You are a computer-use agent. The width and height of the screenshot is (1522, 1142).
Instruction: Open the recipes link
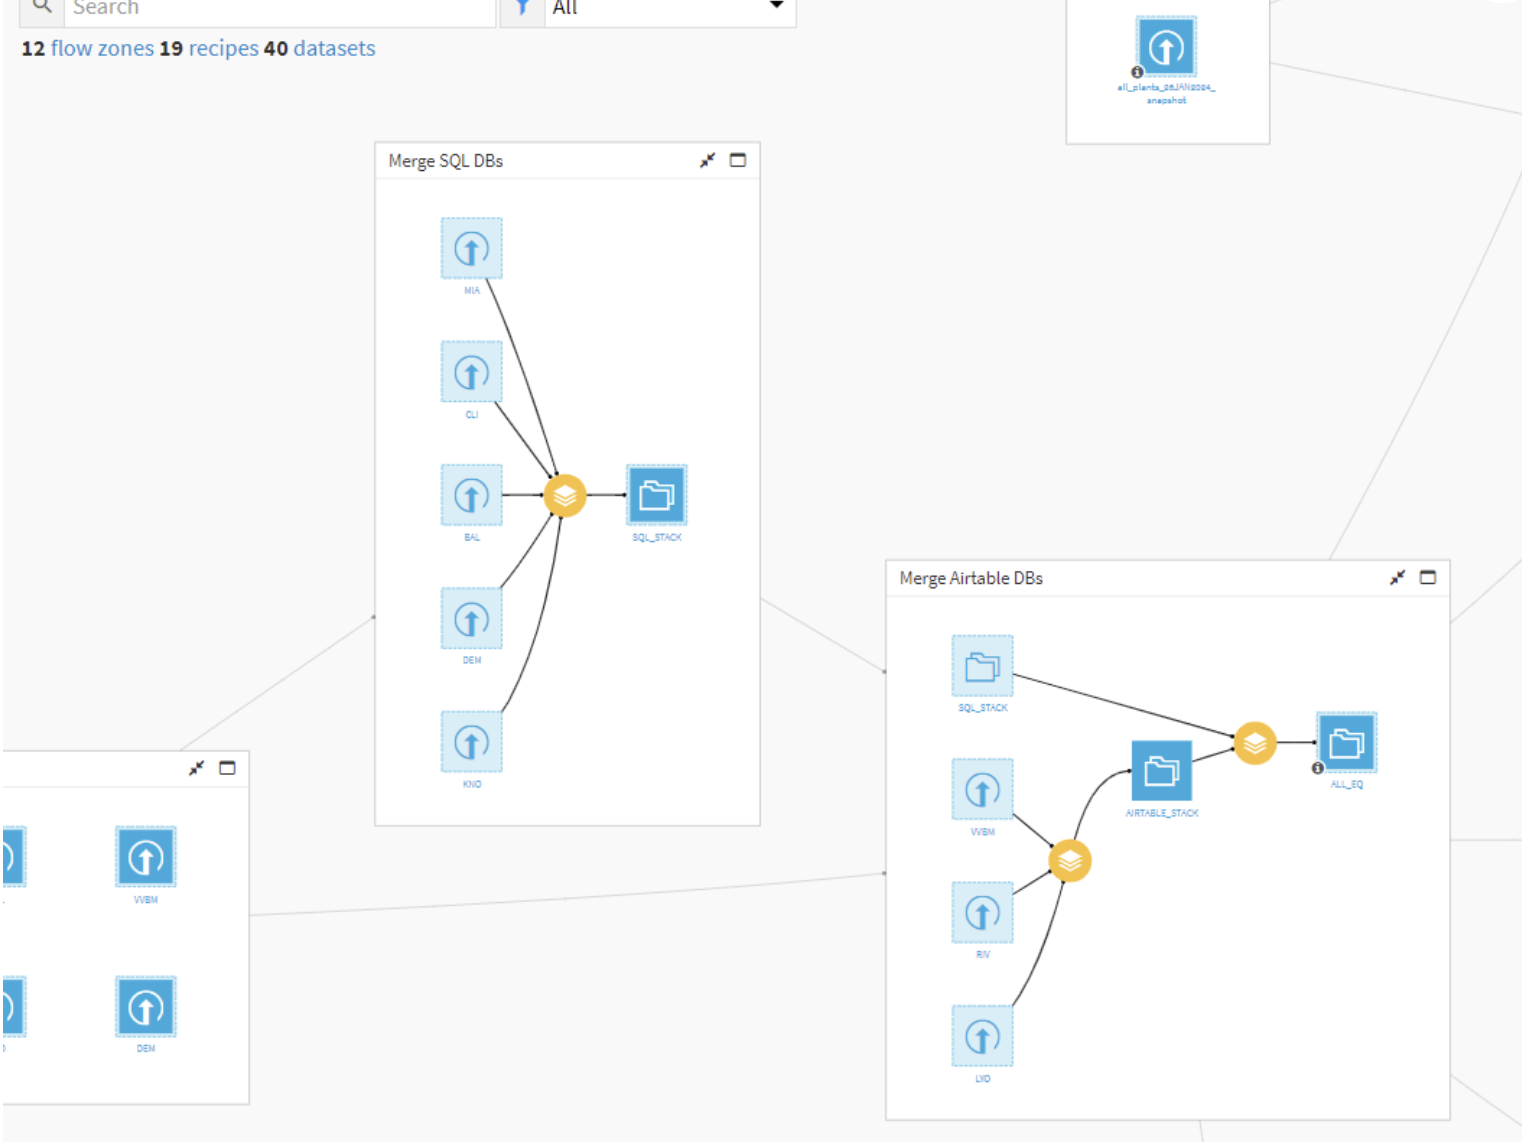click(x=223, y=48)
